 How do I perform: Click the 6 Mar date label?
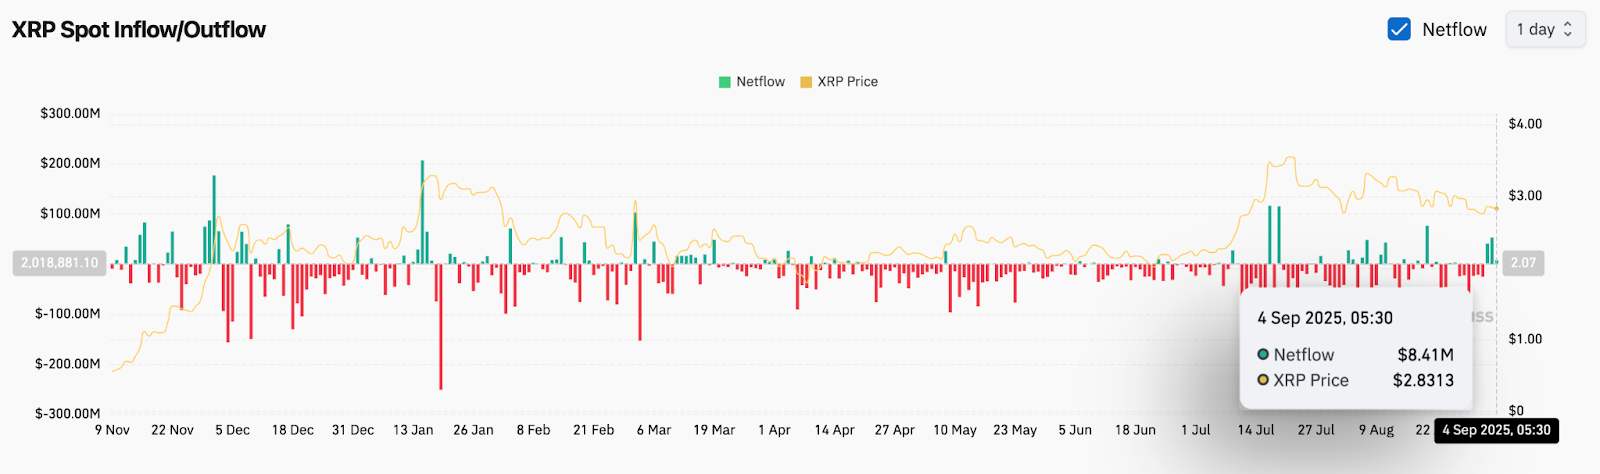(x=654, y=430)
